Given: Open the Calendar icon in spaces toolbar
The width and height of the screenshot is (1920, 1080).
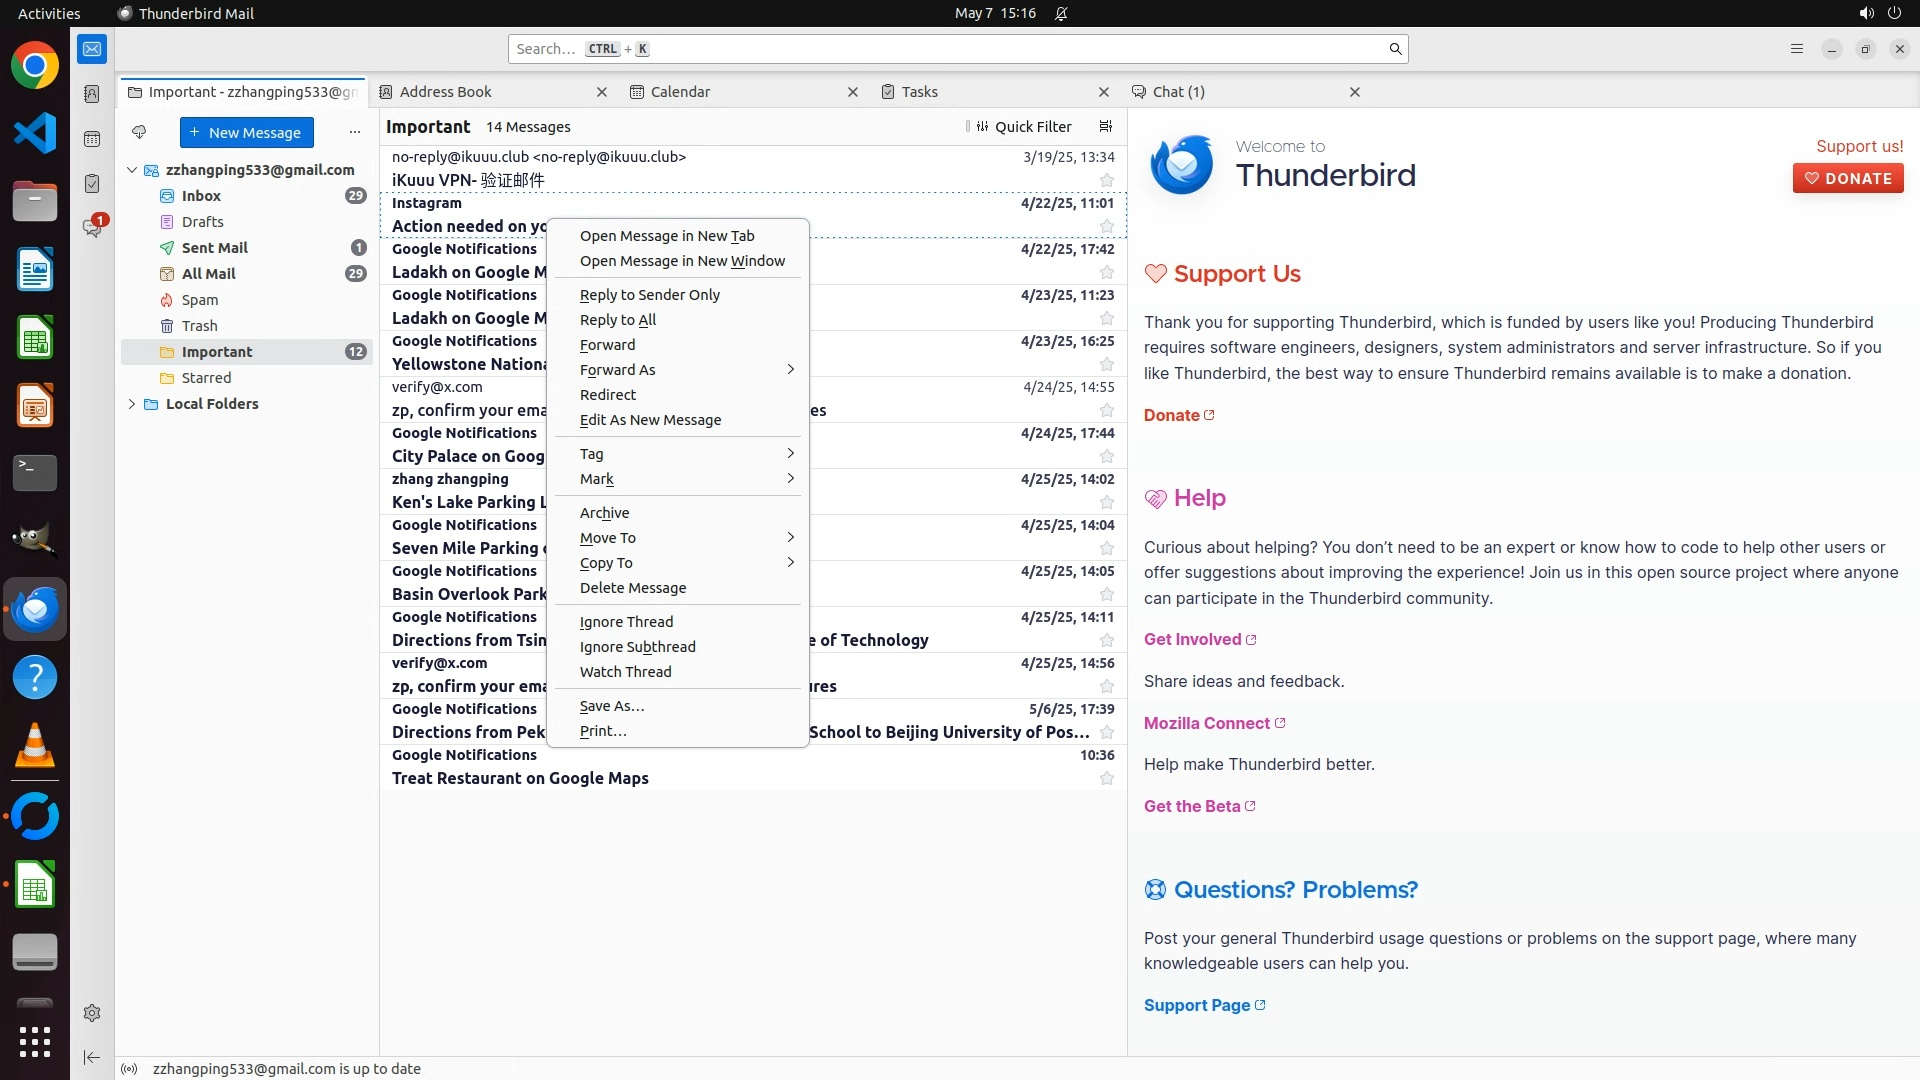Looking at the screenshot, I should (x=92, y=139).
